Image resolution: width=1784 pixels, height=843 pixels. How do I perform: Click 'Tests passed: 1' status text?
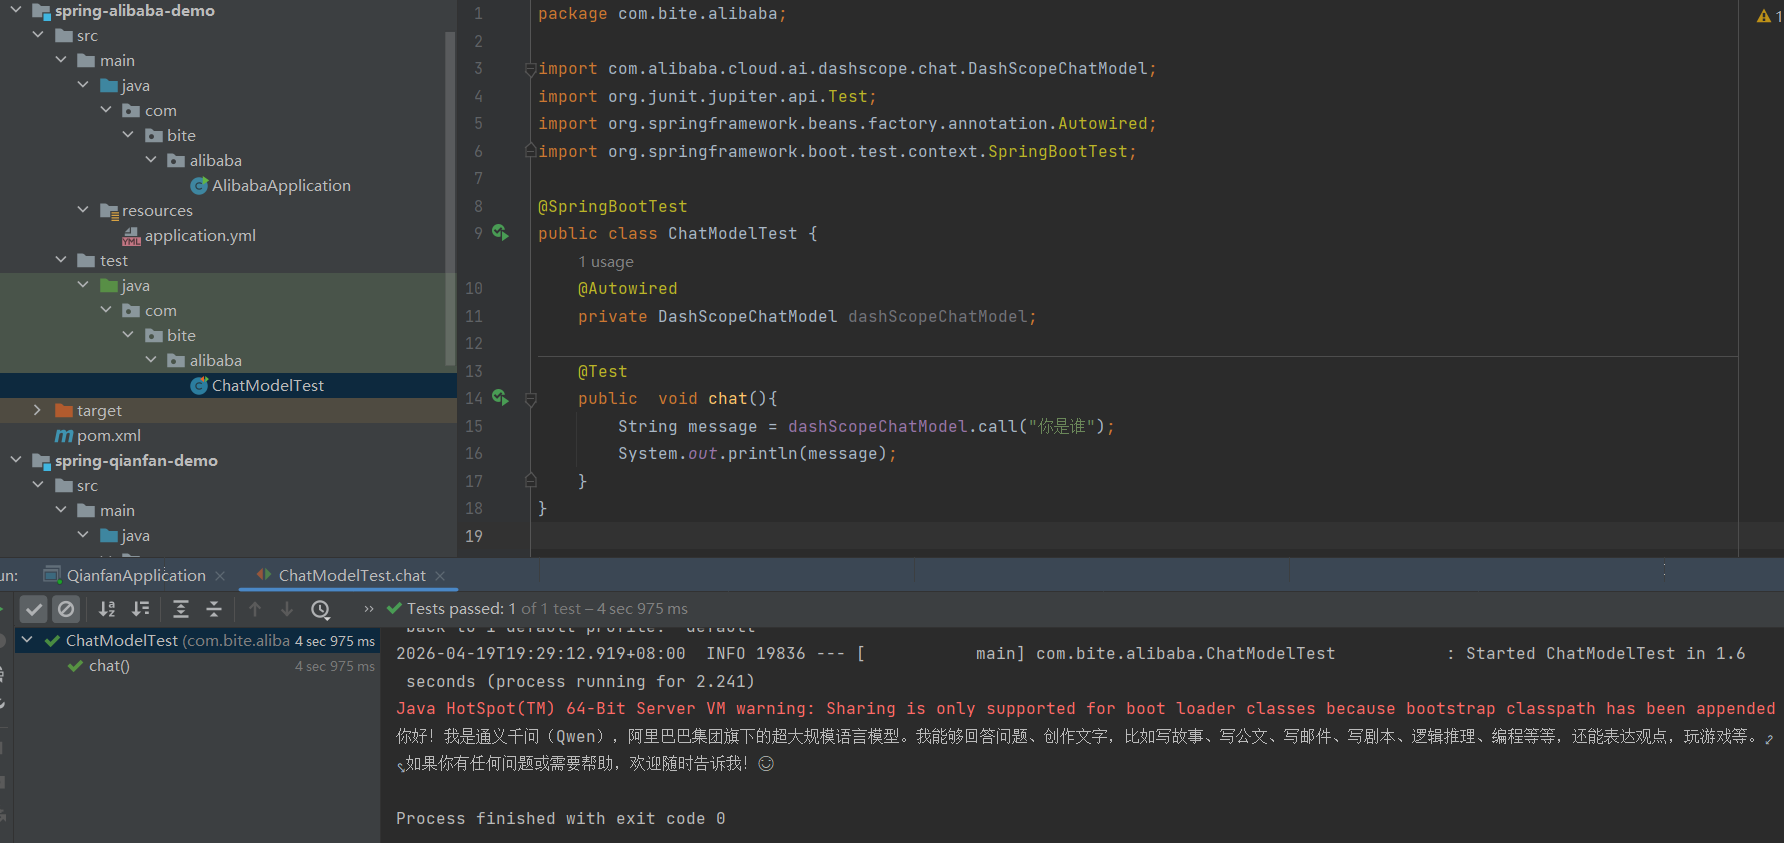point(461,609)
